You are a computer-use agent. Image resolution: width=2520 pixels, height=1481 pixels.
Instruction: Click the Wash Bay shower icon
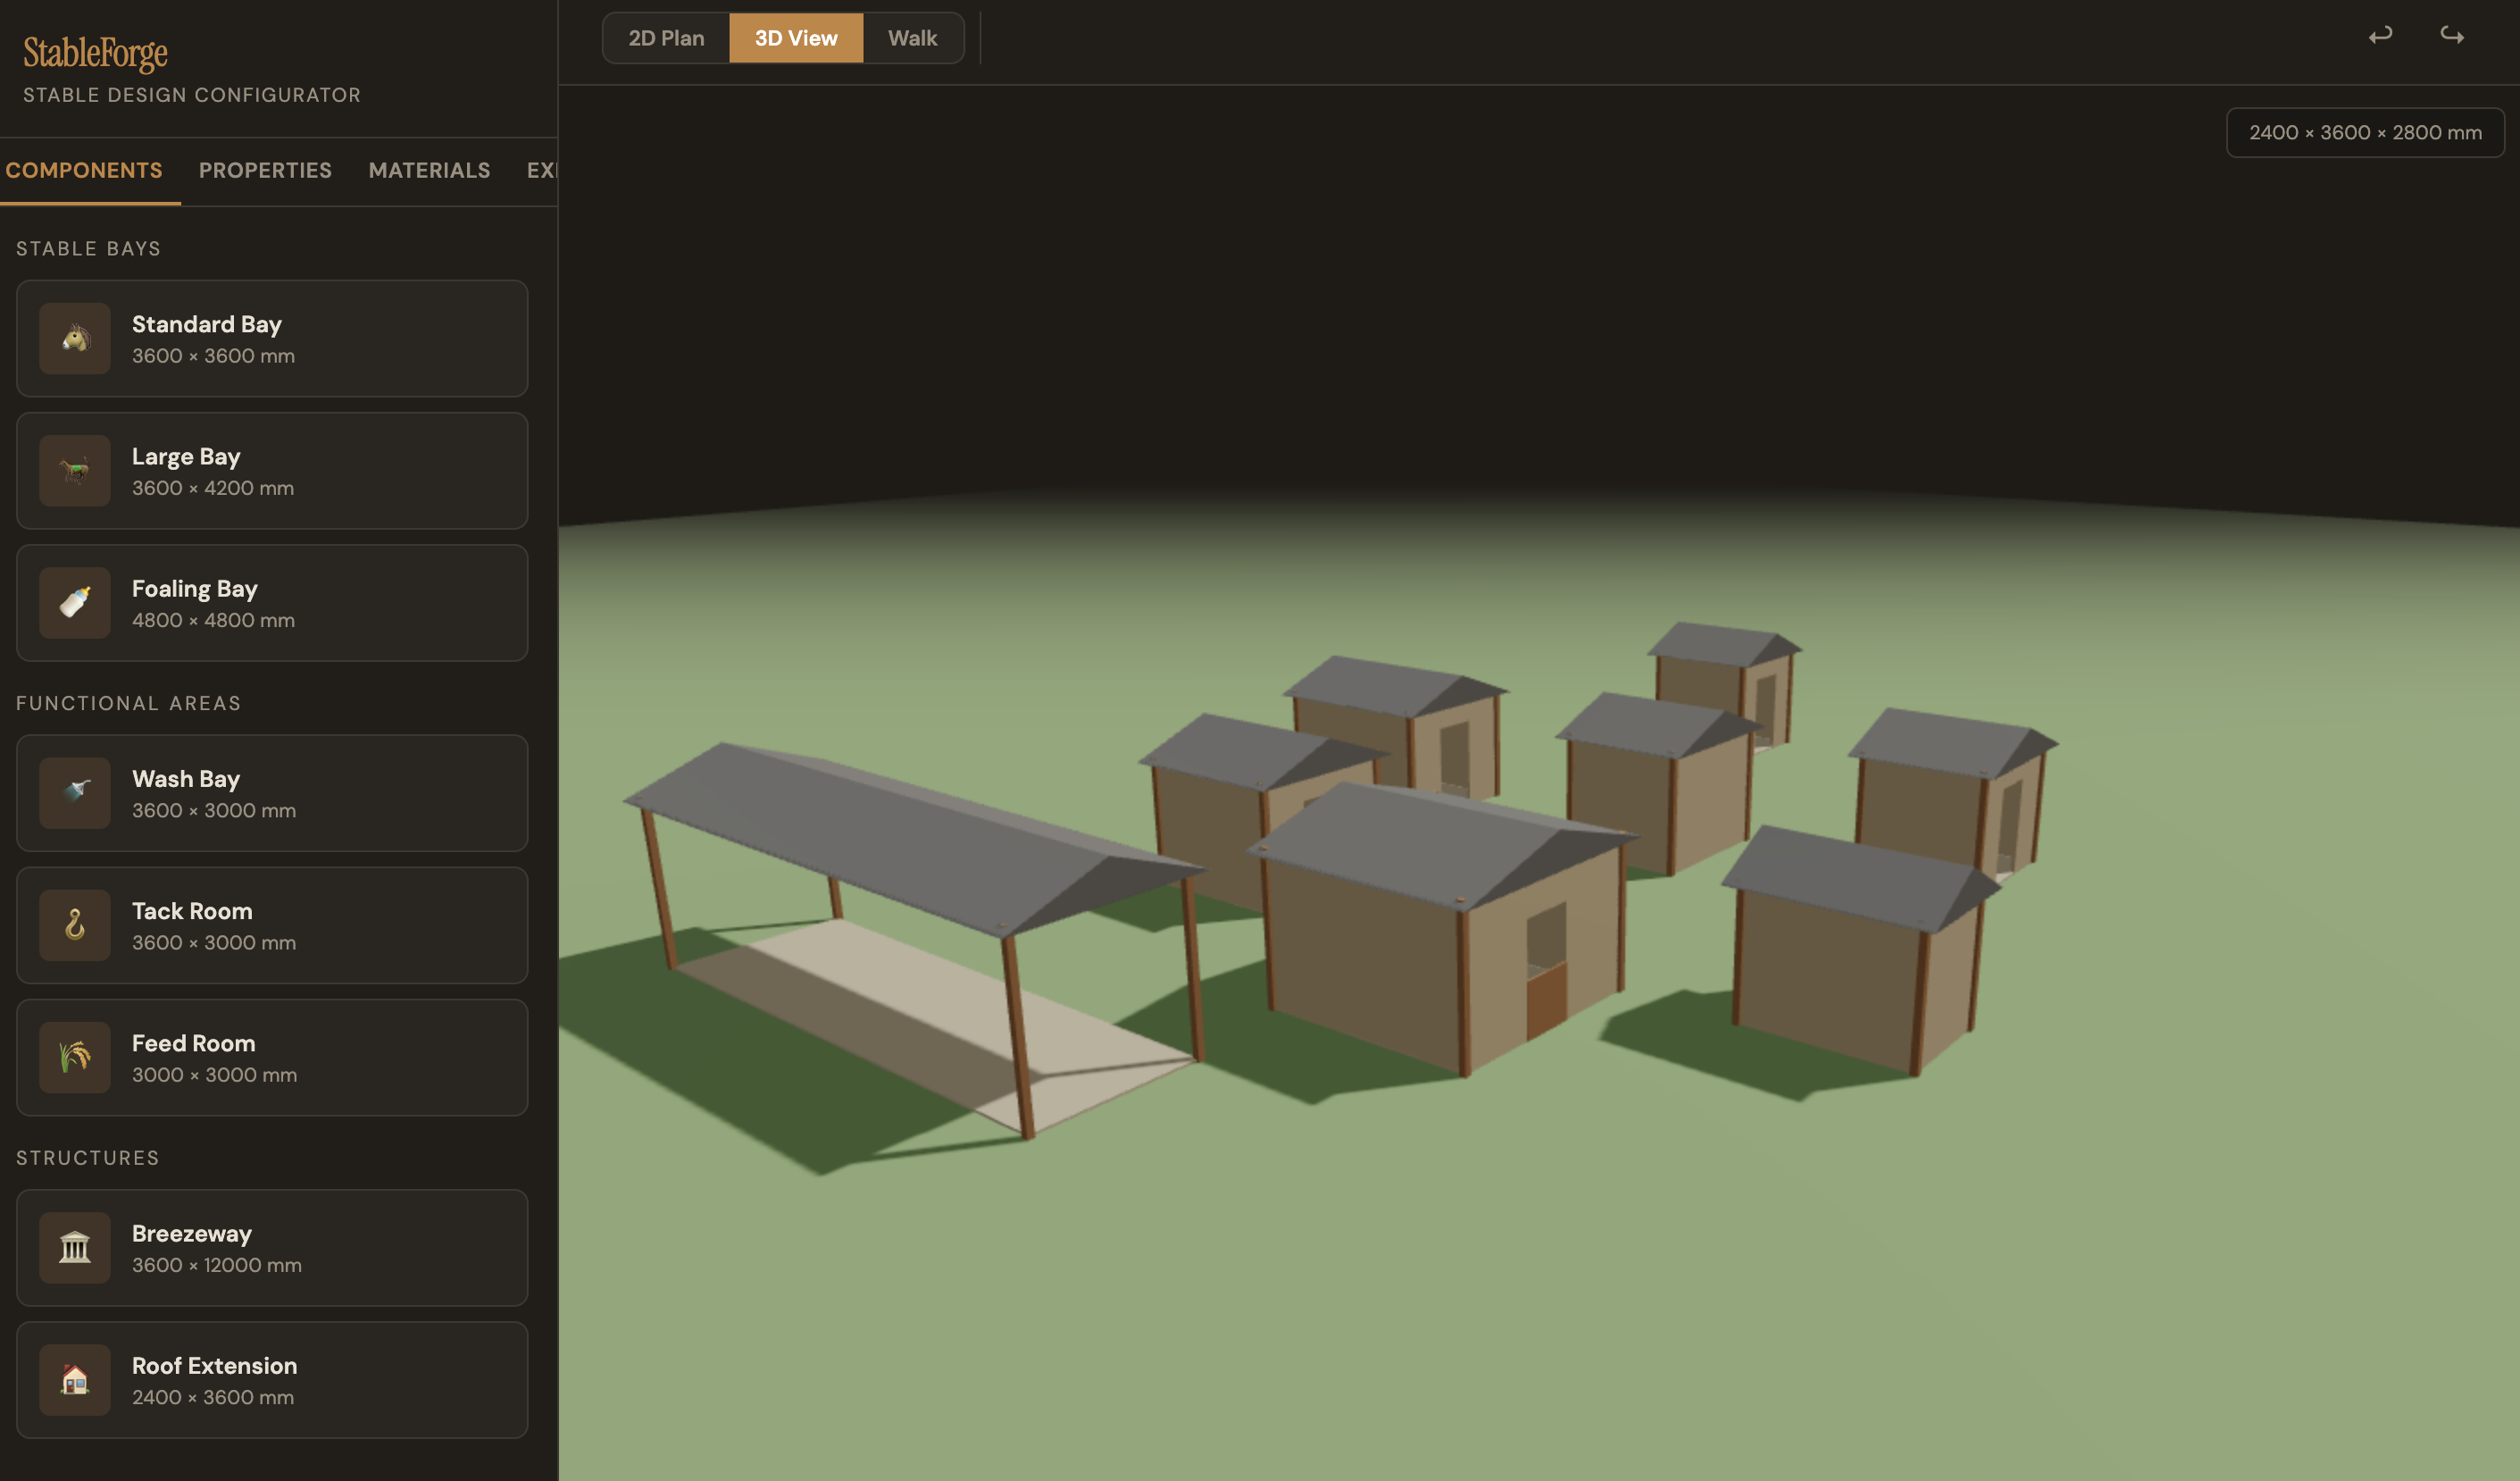point(75,793)
